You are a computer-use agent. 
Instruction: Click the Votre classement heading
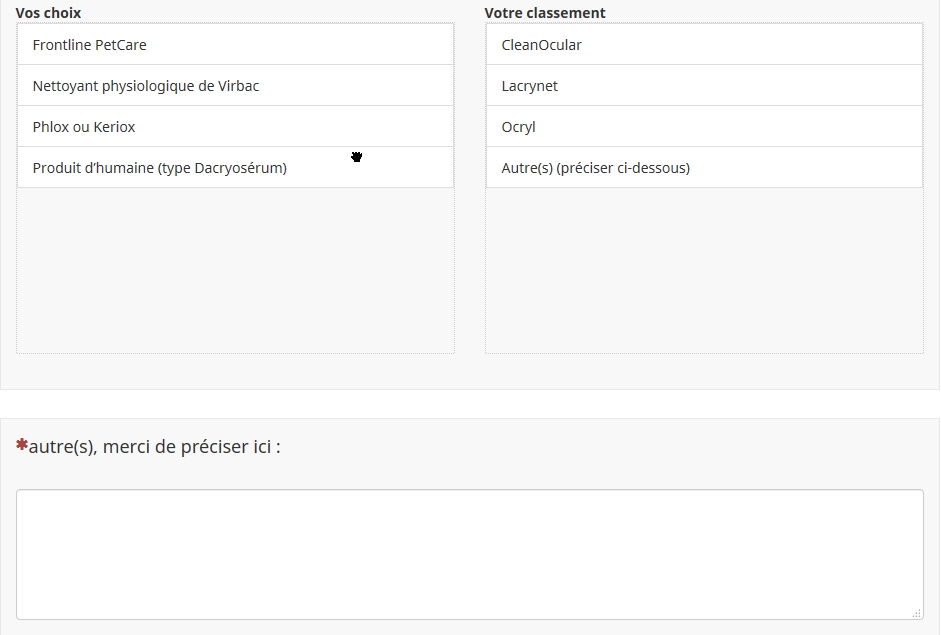545,13
